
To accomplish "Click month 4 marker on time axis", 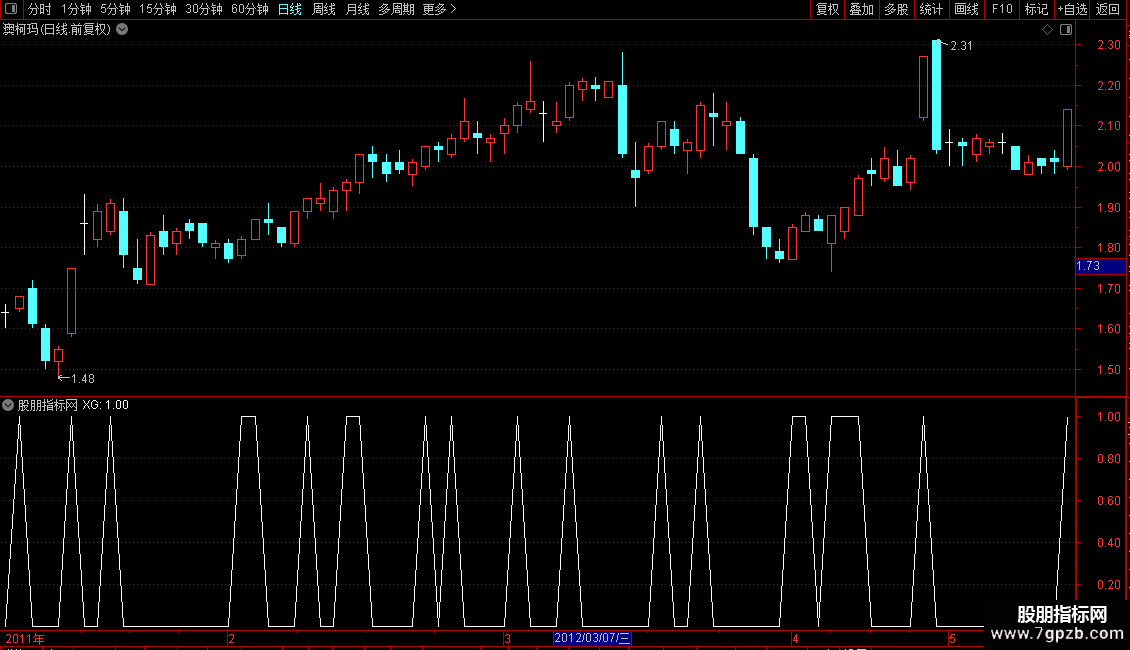I will click(795, 638).
